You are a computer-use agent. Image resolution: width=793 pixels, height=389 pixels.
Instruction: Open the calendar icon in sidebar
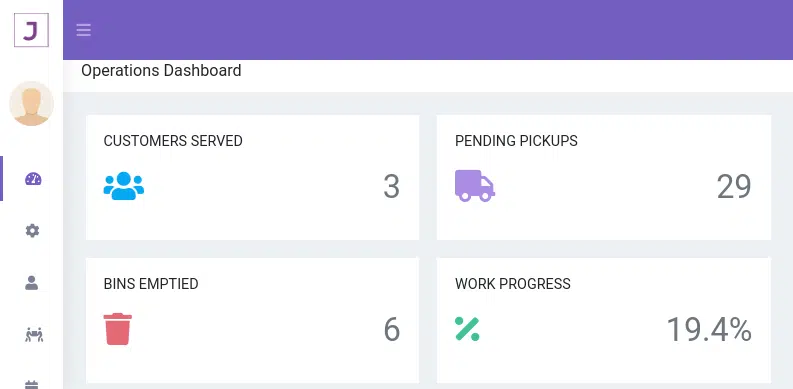(x=32, y=384)
